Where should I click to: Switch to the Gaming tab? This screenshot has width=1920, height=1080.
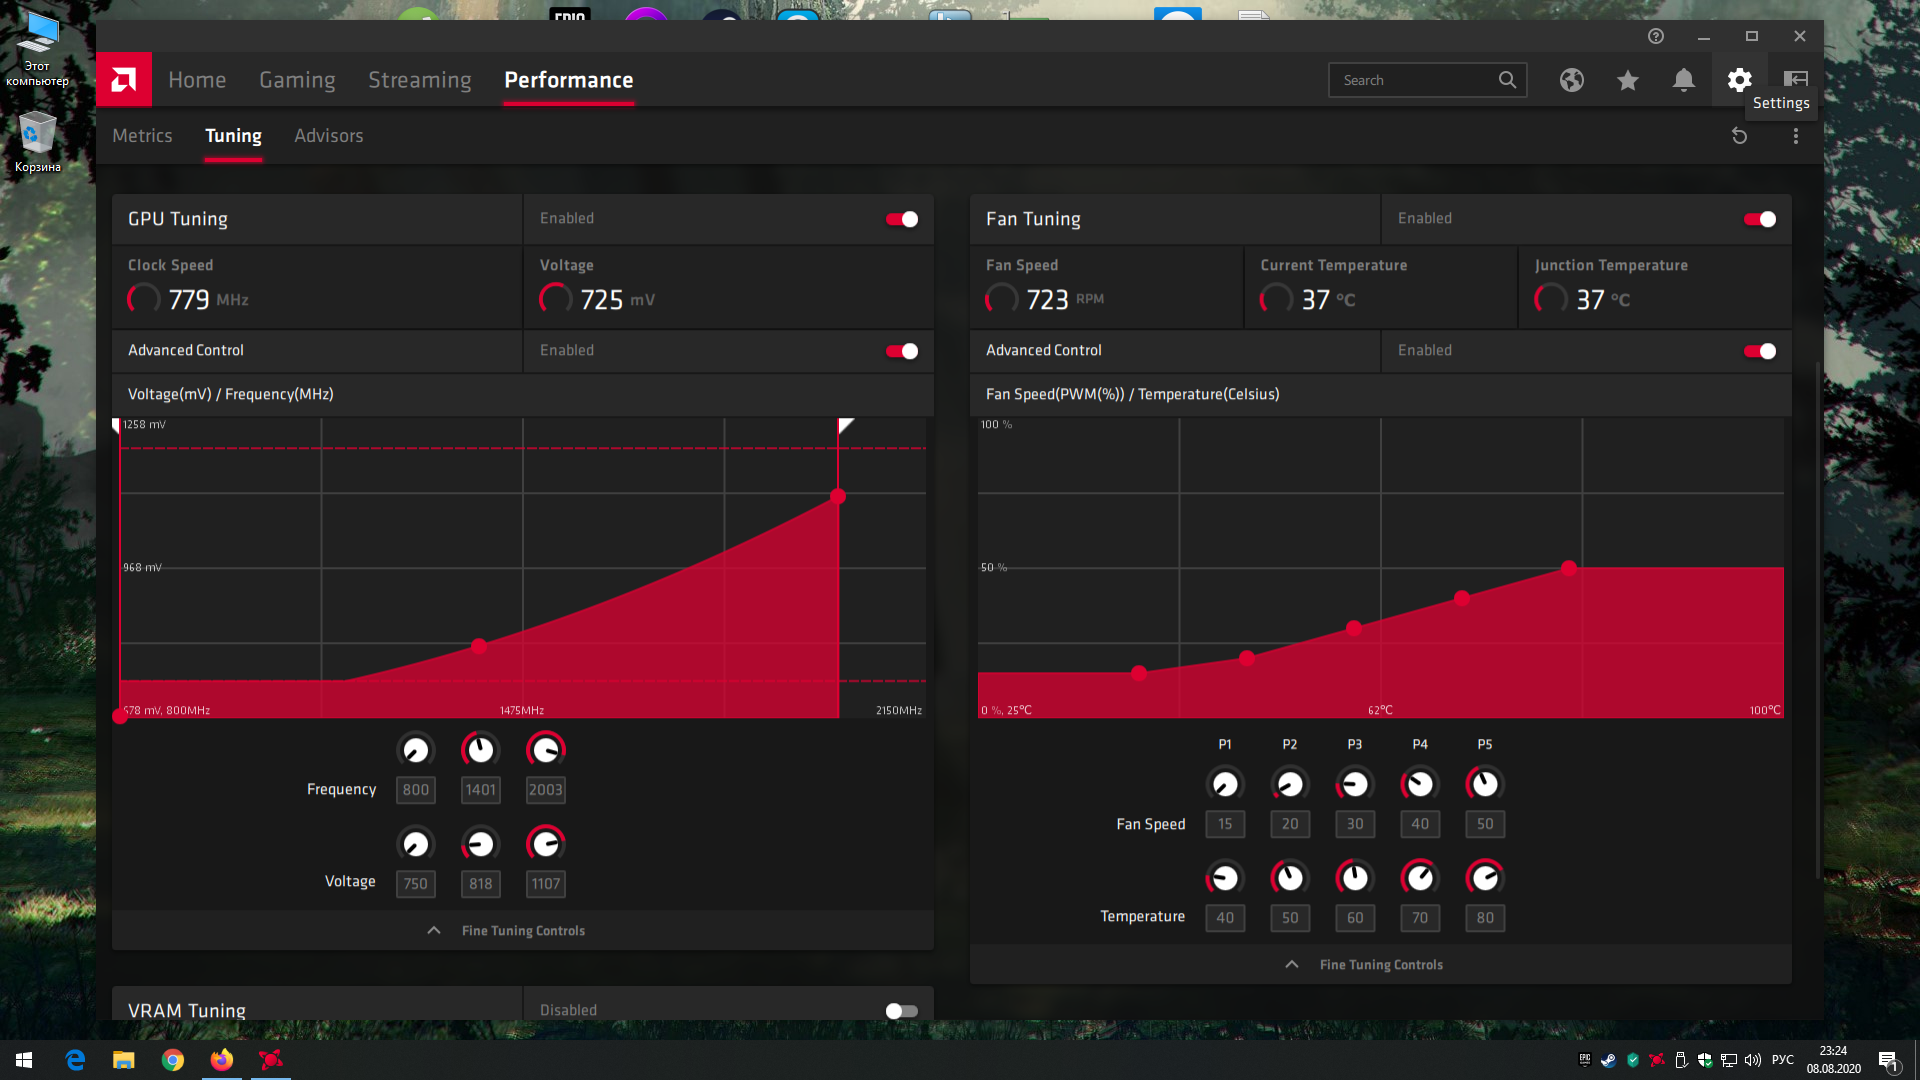297,80
